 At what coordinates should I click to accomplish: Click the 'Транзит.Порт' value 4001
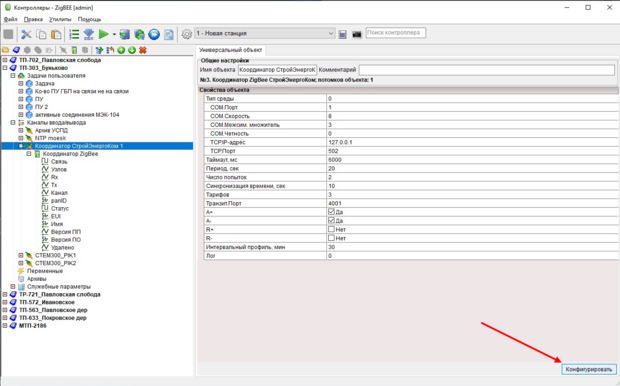click(473, 203)
